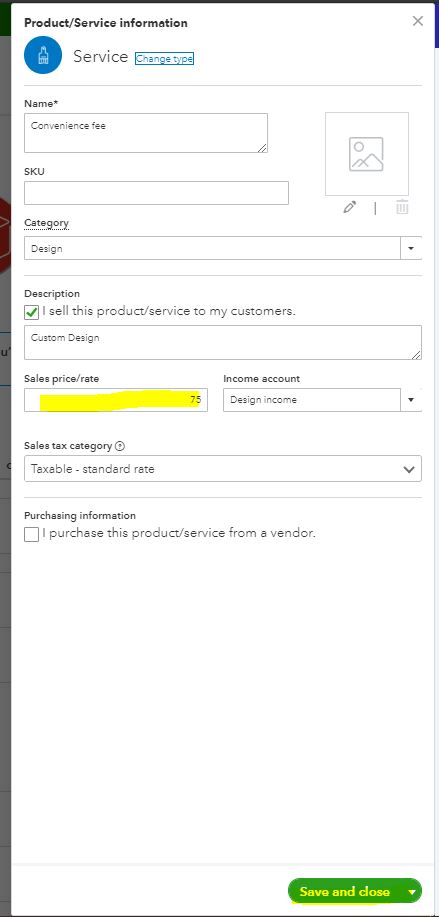Viewport: 439px width, 917px height.
Task: Click the pencil edit image icon
Action: [350, 207]
